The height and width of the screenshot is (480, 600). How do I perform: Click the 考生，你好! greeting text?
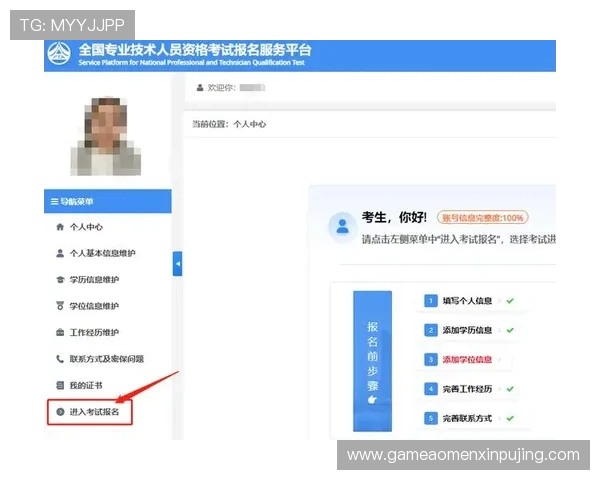[x=394, y=217]
